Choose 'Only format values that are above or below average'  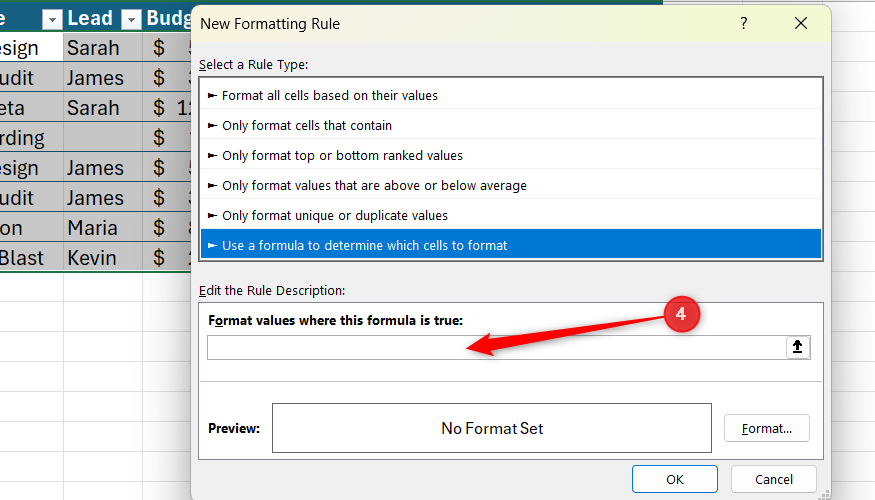(511, 185)
